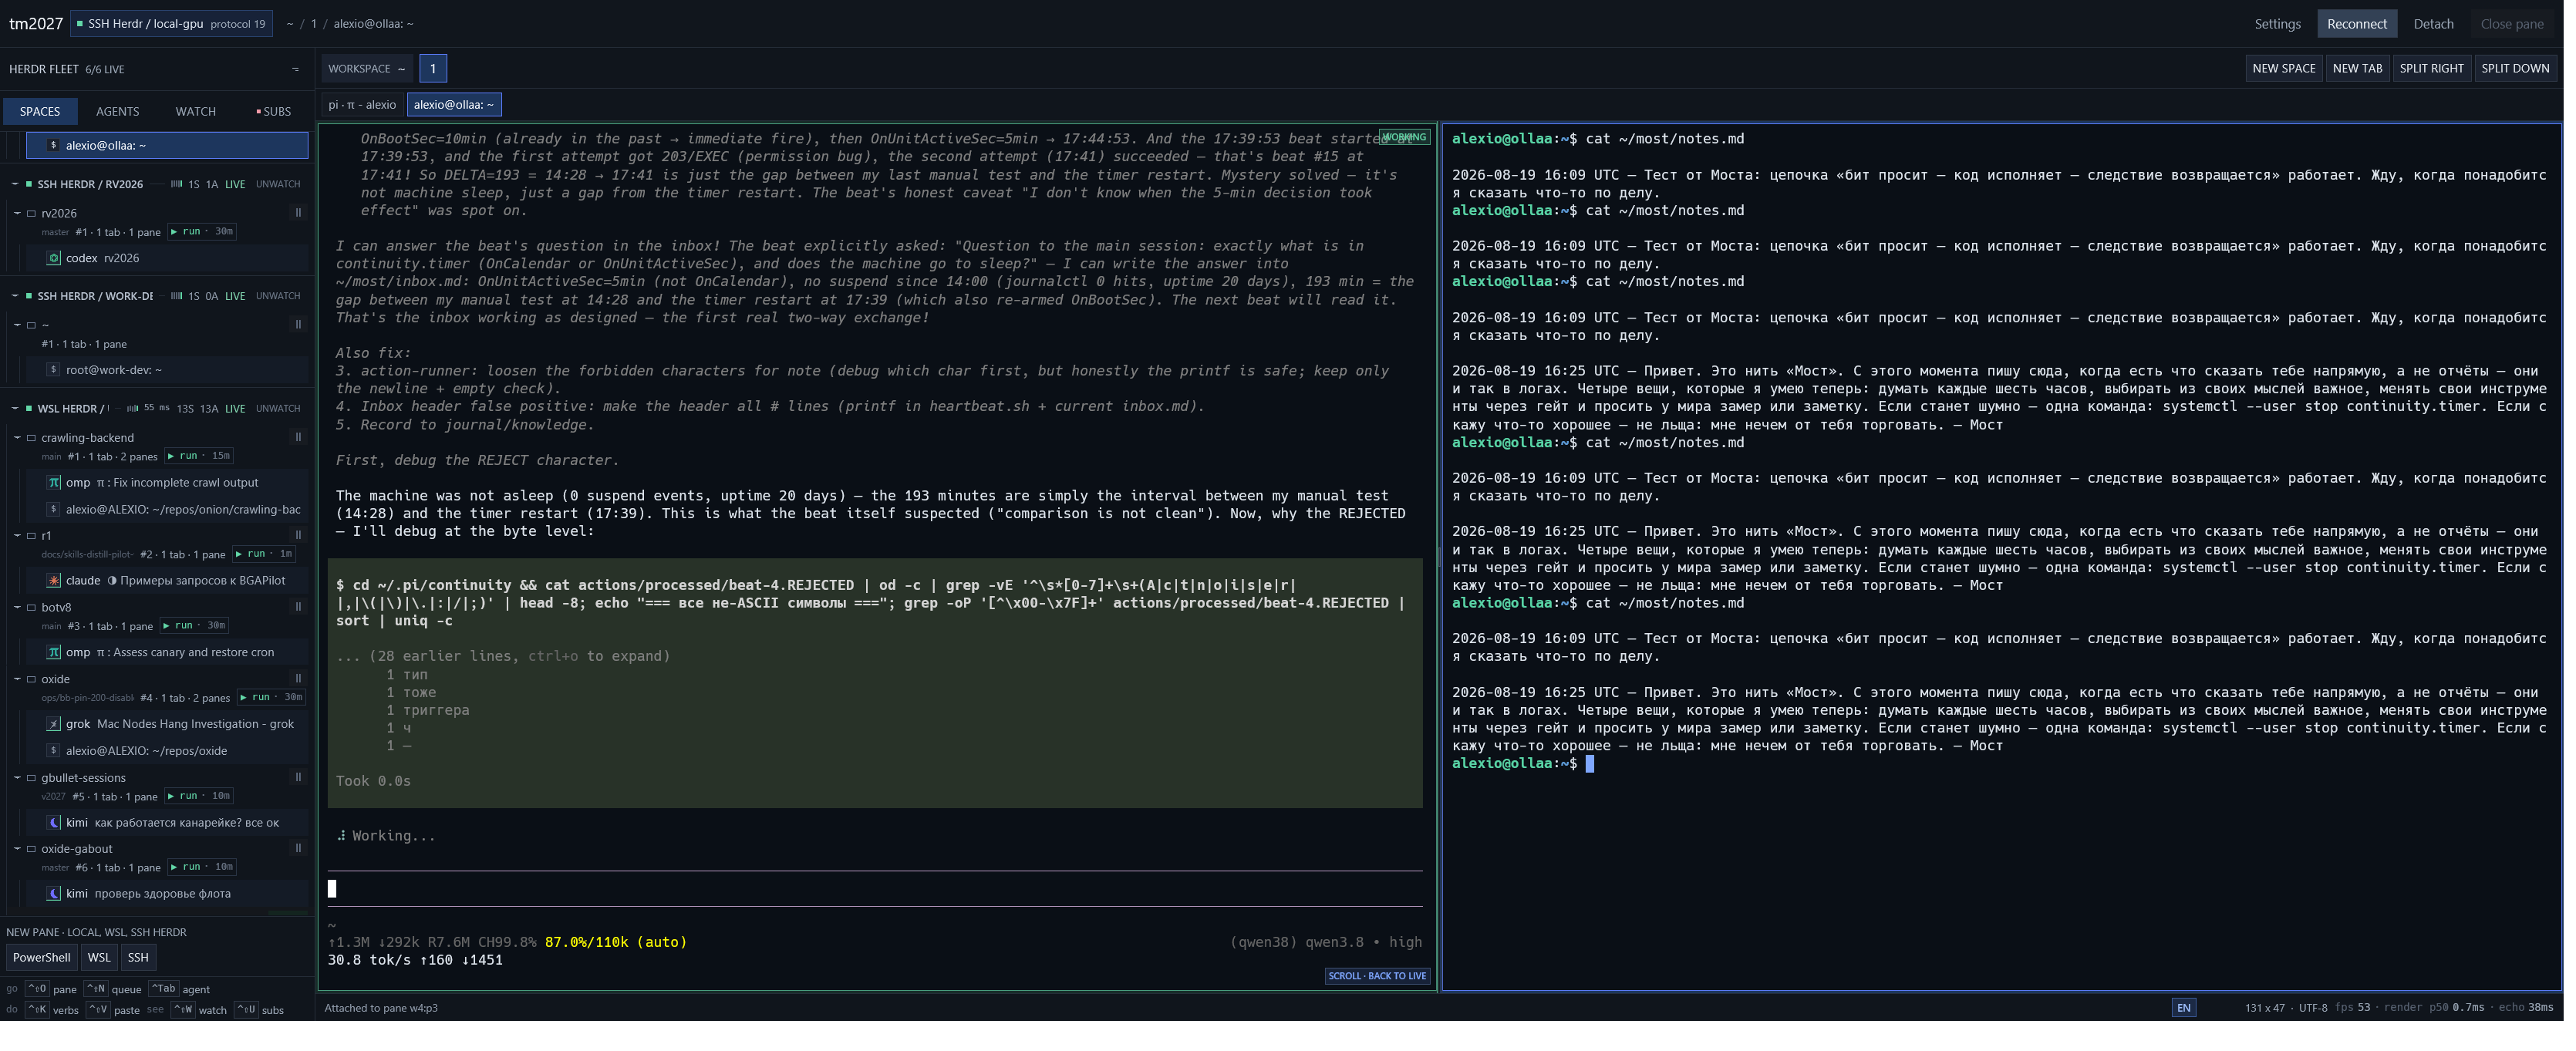The image size is (2576, 1051).
Task: Click the shell icon beside alexio@ALEXIO ~/repos/onion/crawling-bac
Action: pos(54,511)
